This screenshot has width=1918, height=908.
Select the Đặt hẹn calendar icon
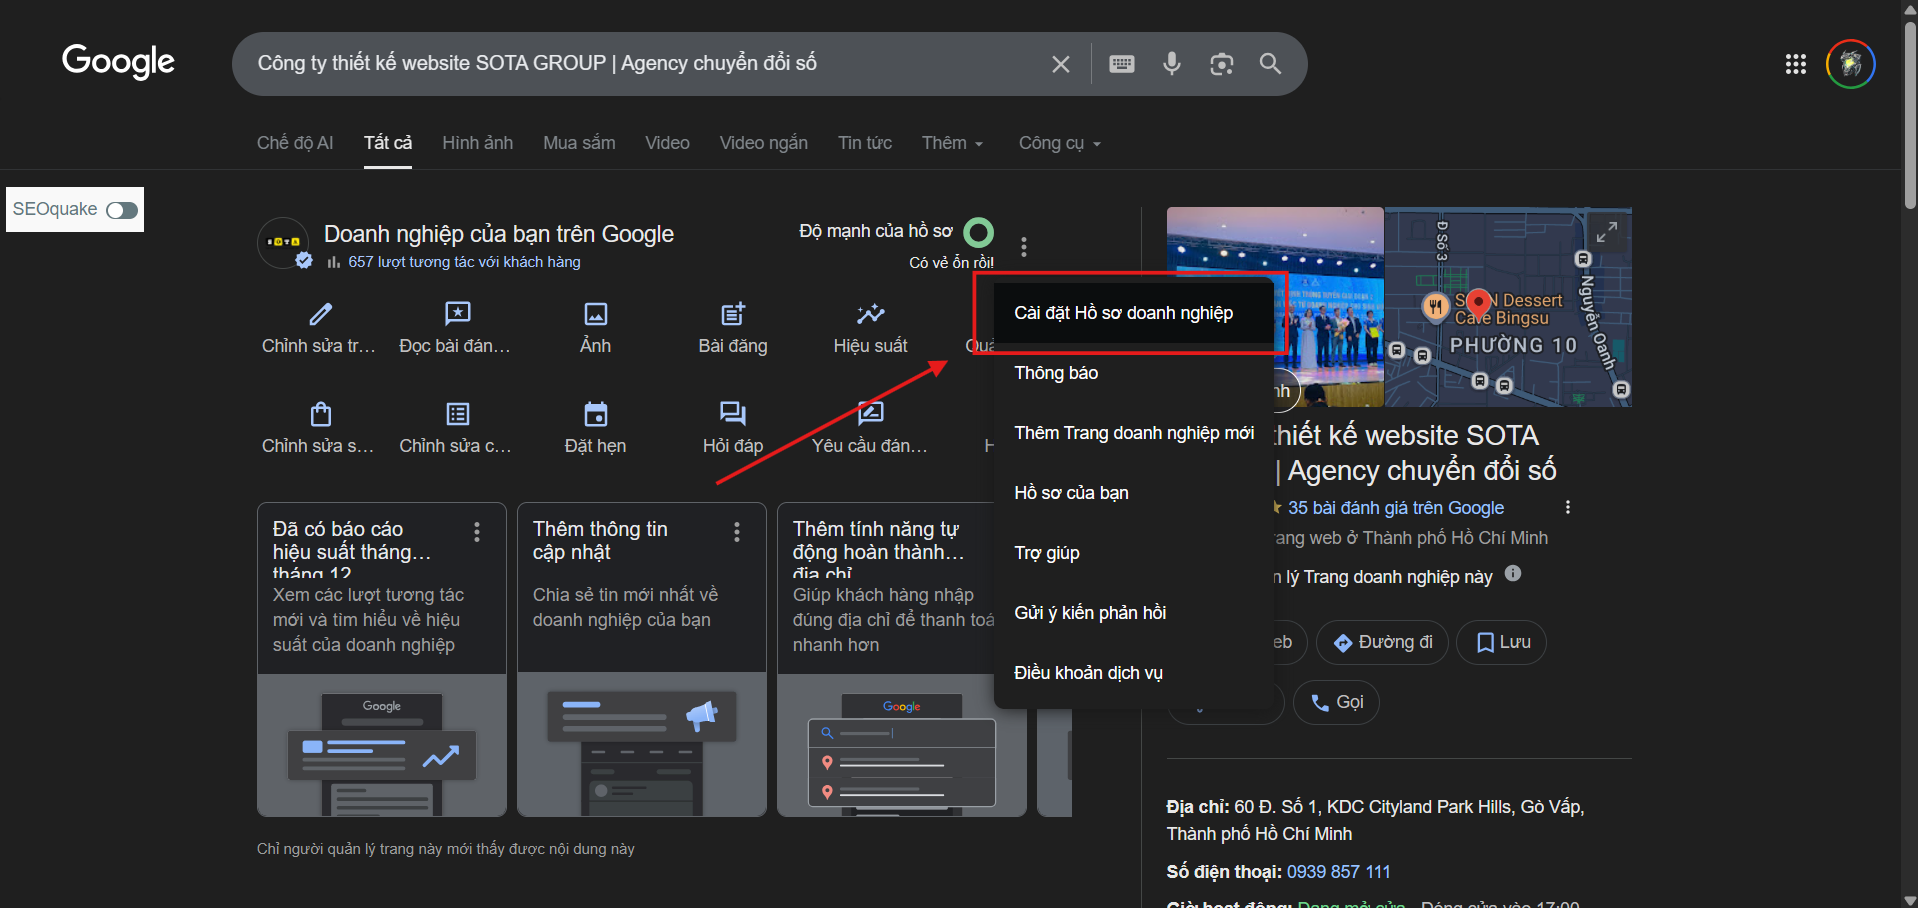(594, 414)
